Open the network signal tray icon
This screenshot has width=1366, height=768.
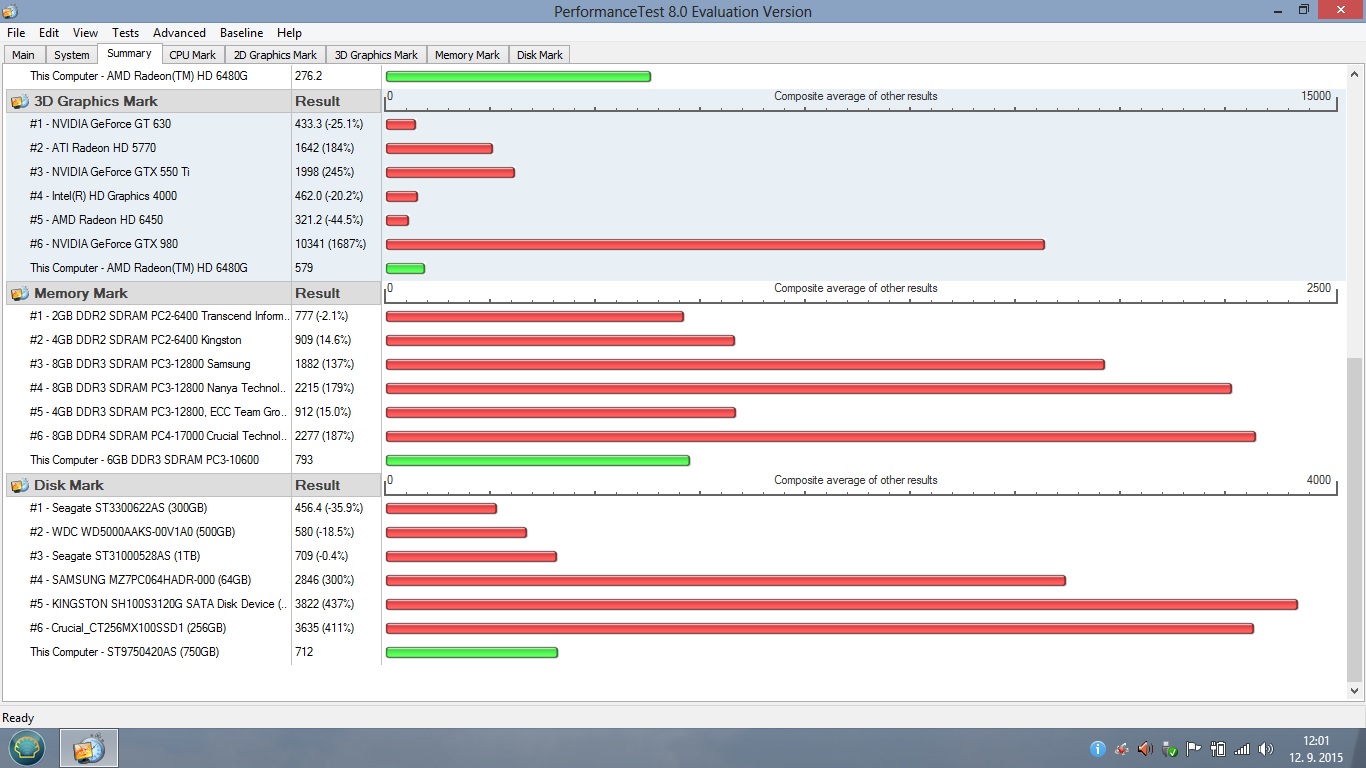(1242, 748)
